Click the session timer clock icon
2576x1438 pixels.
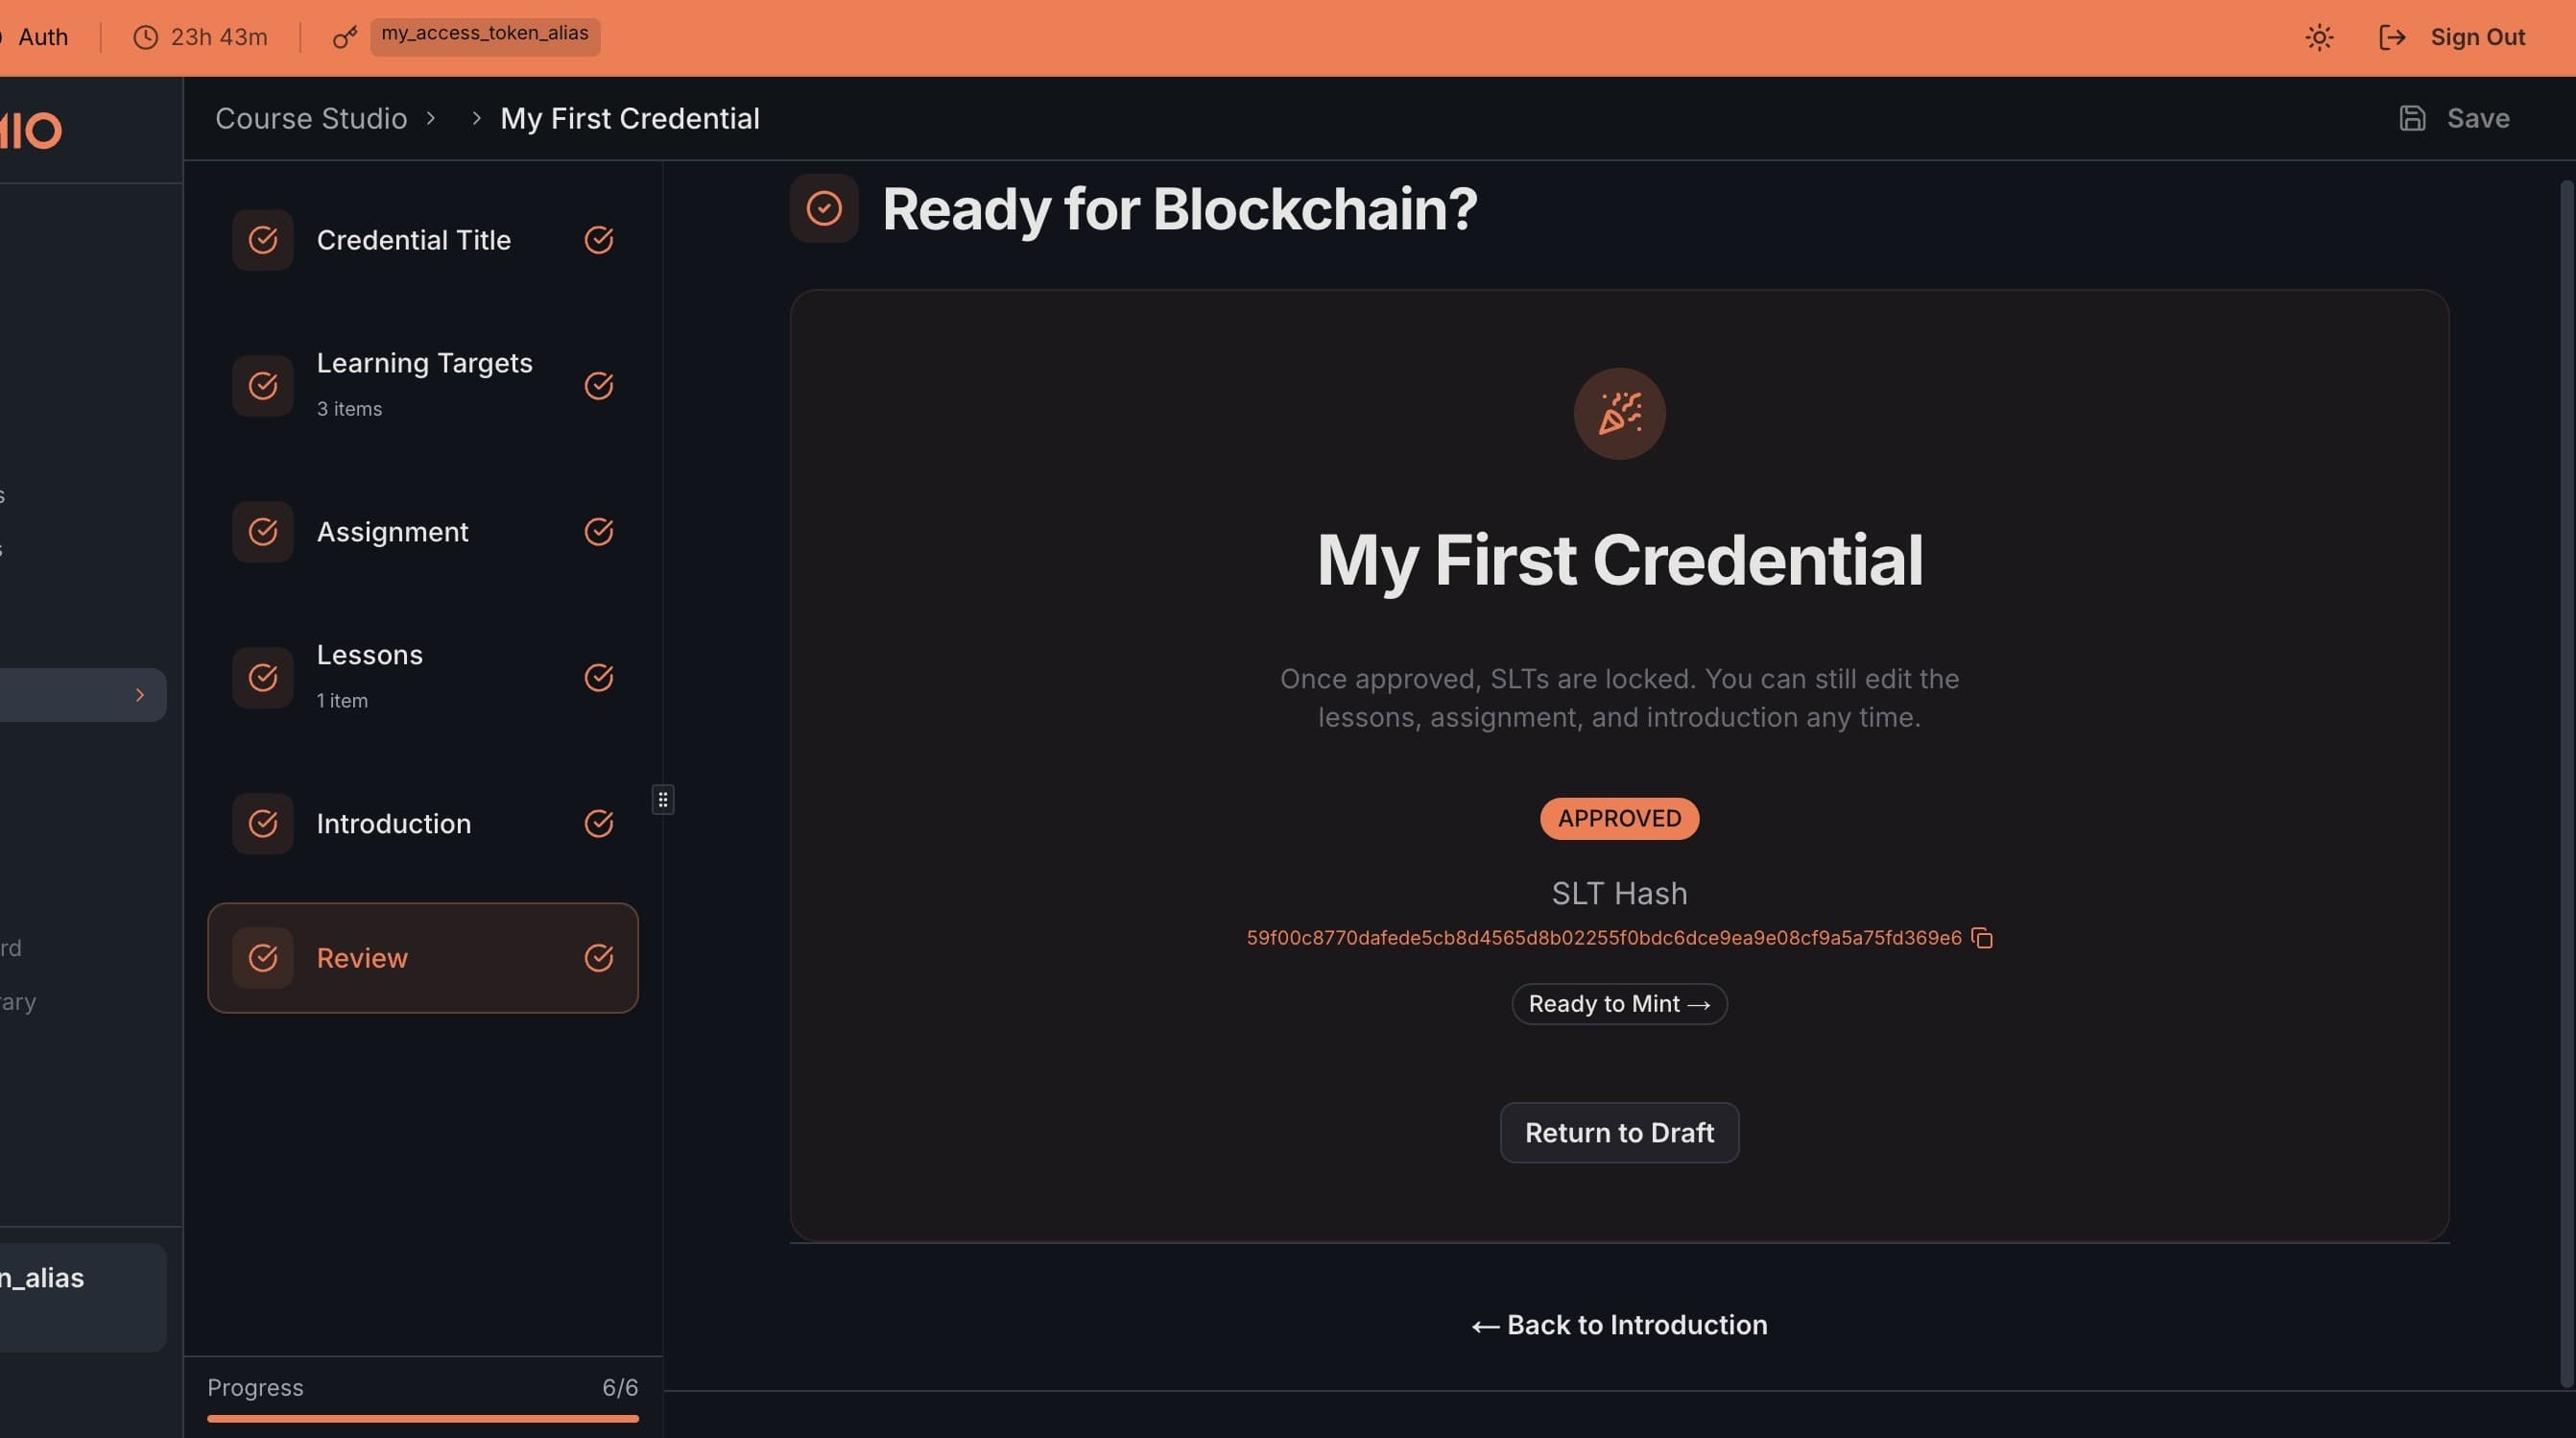coord(146,38)
